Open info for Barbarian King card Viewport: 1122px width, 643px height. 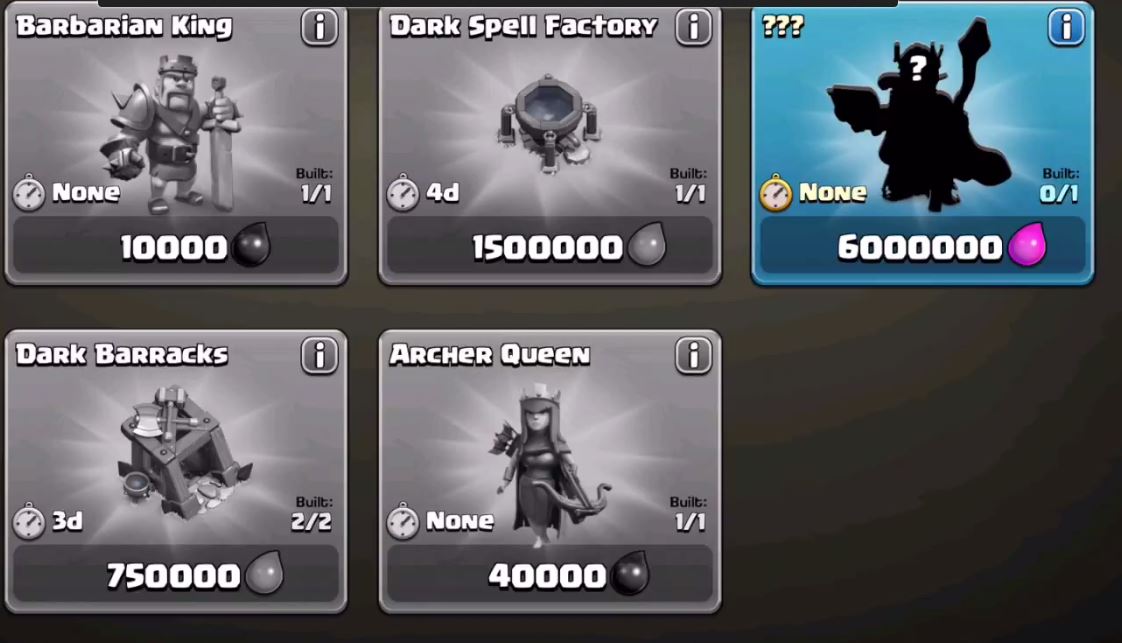(x=319, y=28)
